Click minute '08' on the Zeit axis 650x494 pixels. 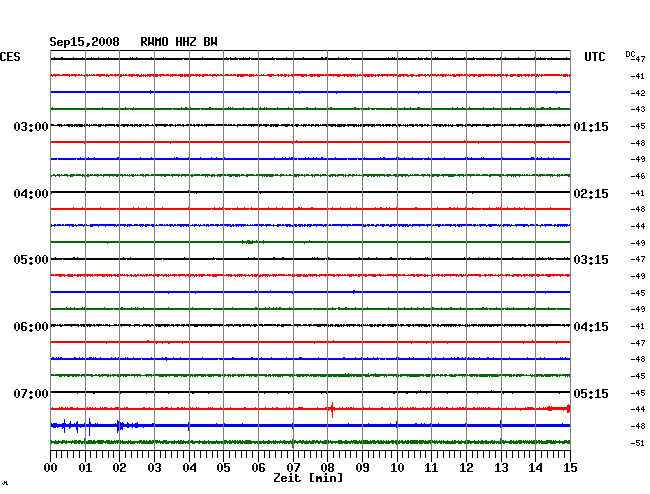click(327, 468)
